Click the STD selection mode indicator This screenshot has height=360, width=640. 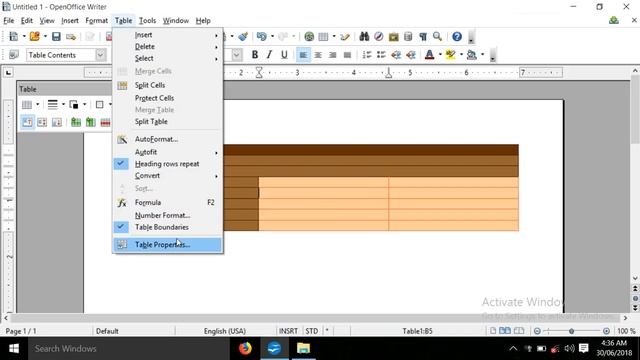click(311, 331)
